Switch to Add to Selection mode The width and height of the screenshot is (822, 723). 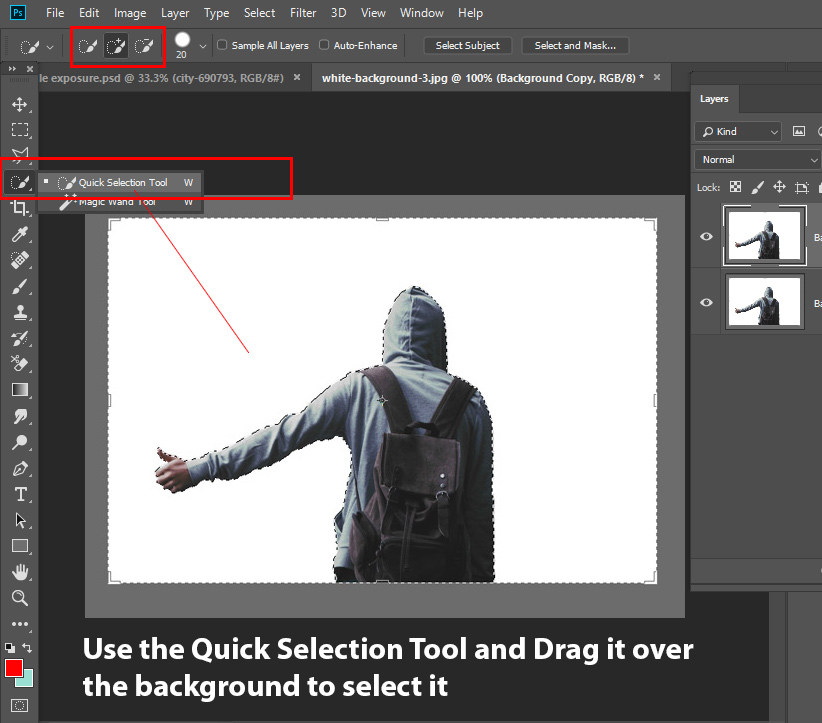pos(115,45)
